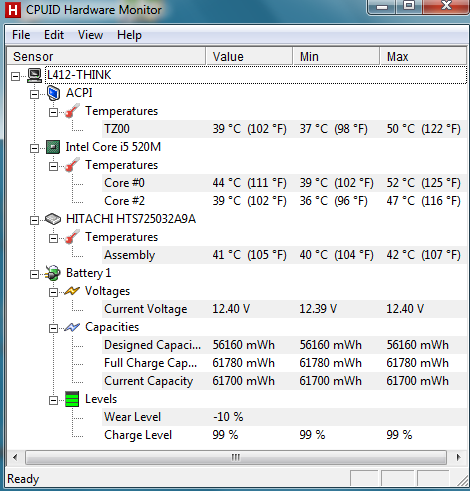Select the HITACHI hard drive icon
The width and height of the screenshot is (470, 491).
click(53, 219)
